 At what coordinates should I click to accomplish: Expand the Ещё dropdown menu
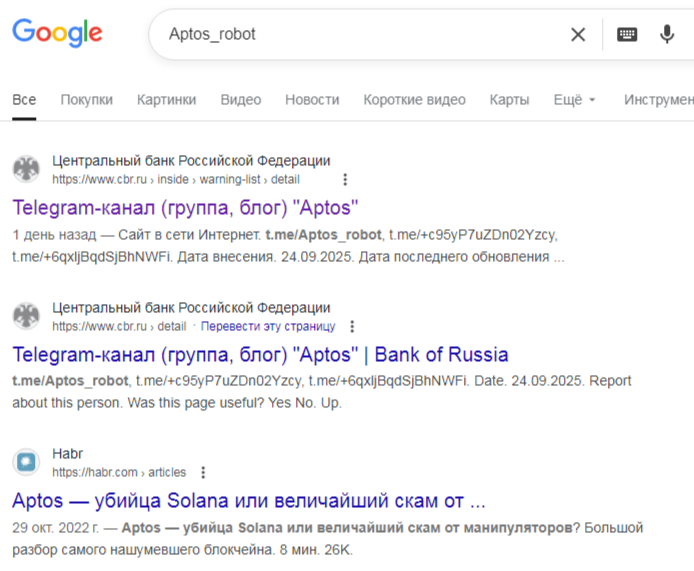tap(574, 100)
